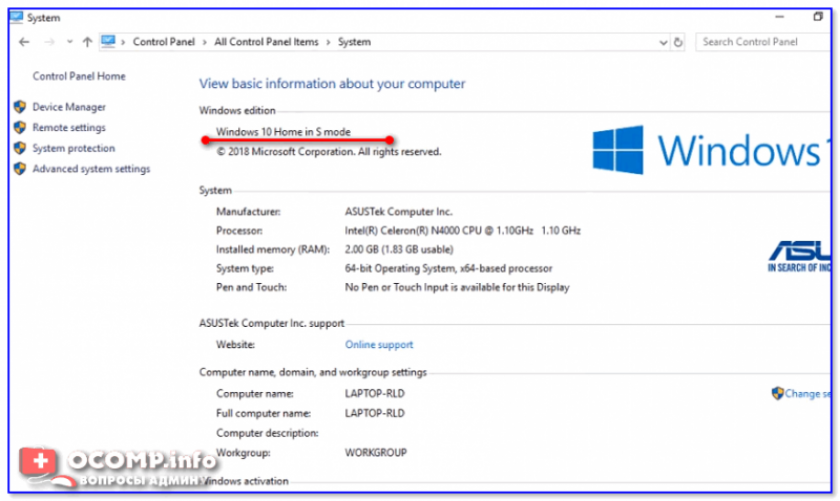Open Device Manager link

[x=69, y=107]
